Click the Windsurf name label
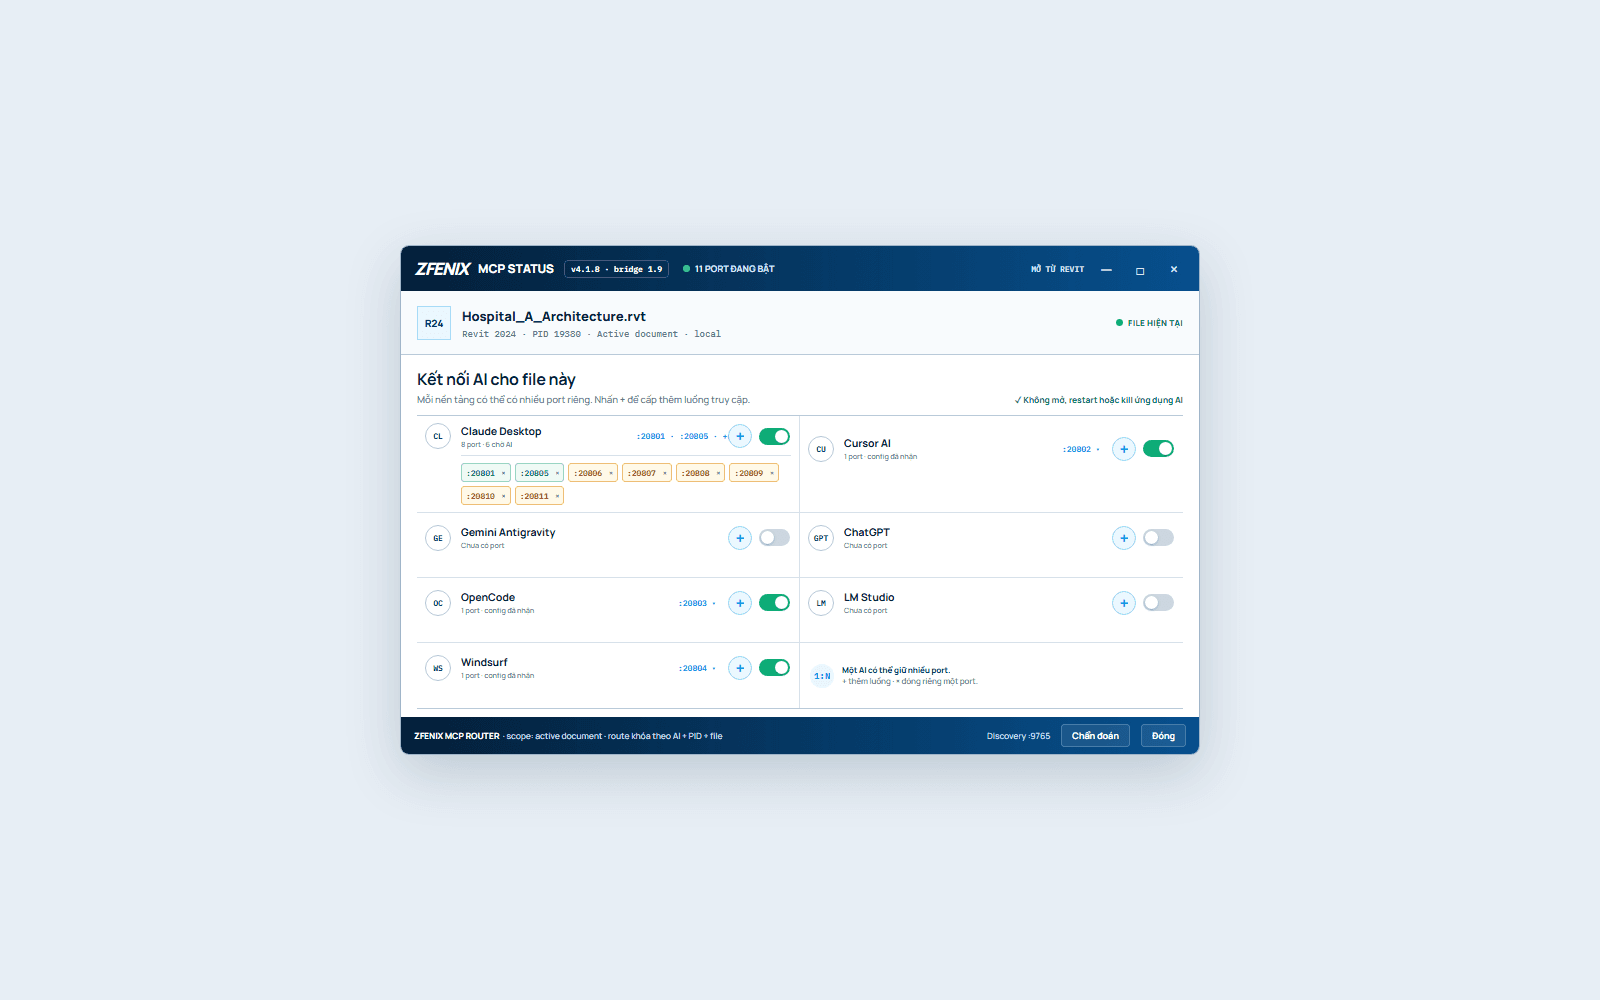Image resolution: width=1600 pixels, height=1000 pixels. [x=484, y=662]
